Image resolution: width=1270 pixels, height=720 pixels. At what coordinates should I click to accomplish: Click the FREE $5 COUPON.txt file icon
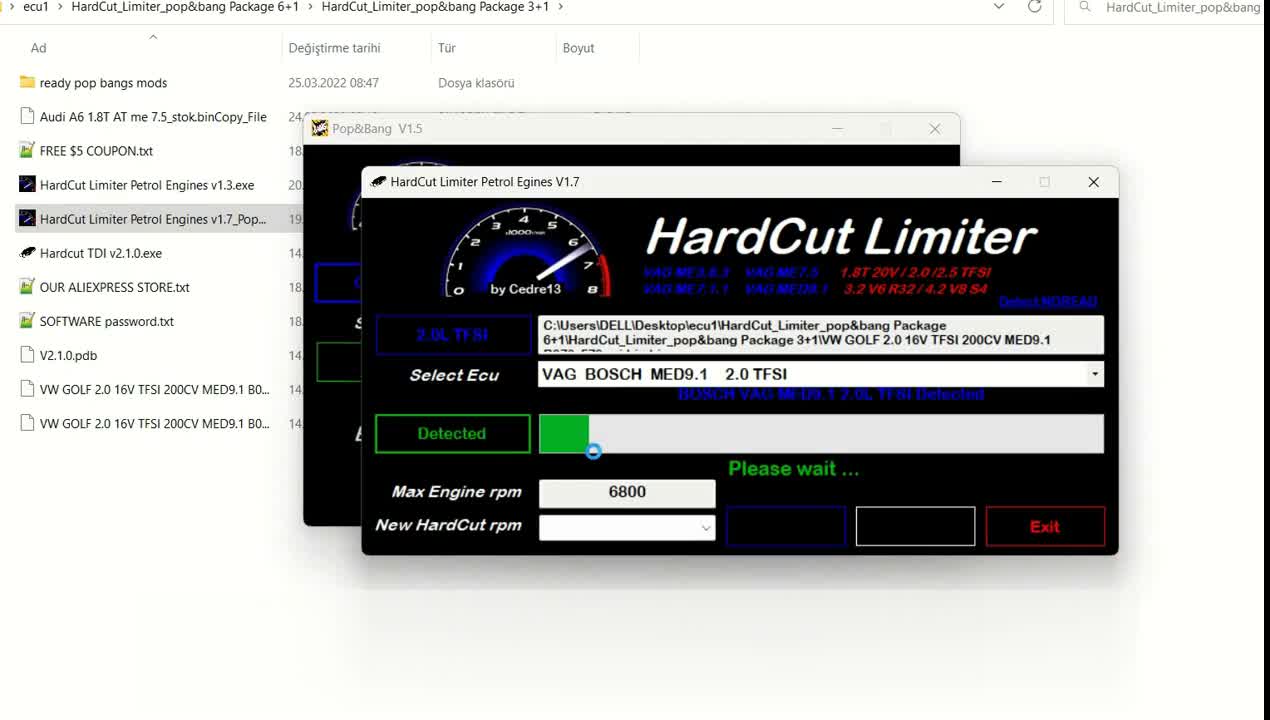[27, 151]
